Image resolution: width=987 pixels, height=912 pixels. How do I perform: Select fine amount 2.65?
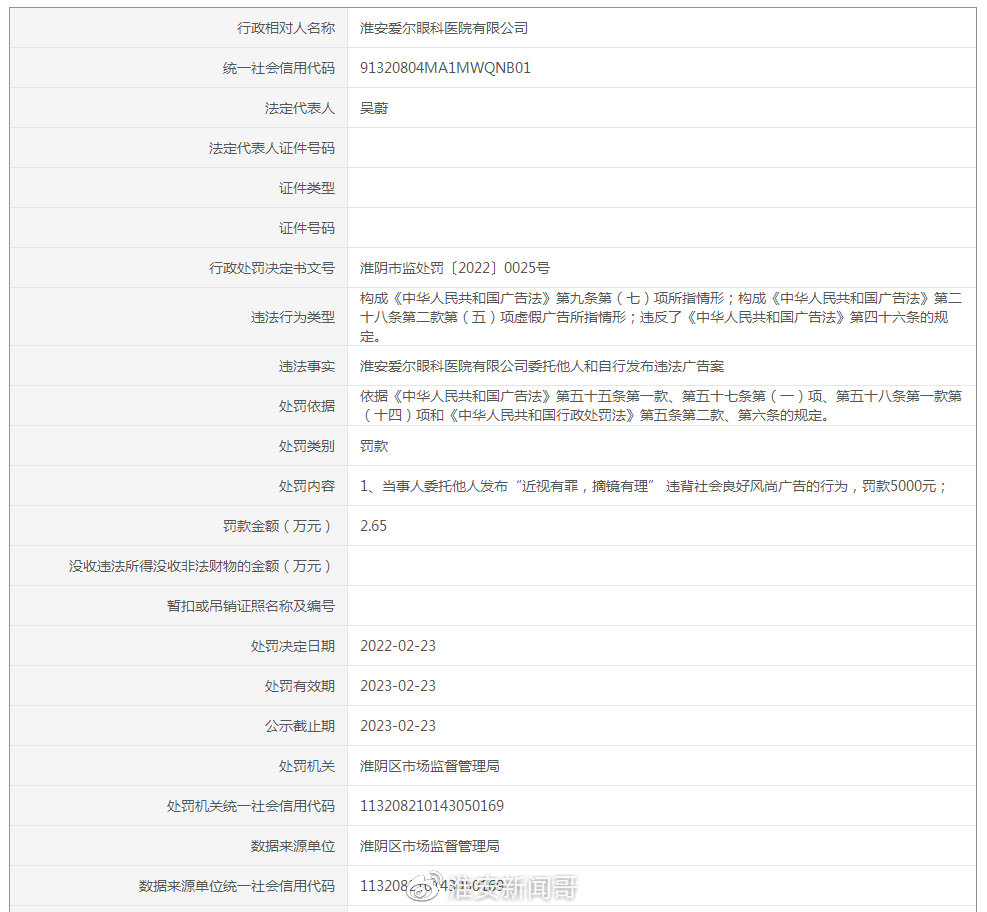point(373,526)
